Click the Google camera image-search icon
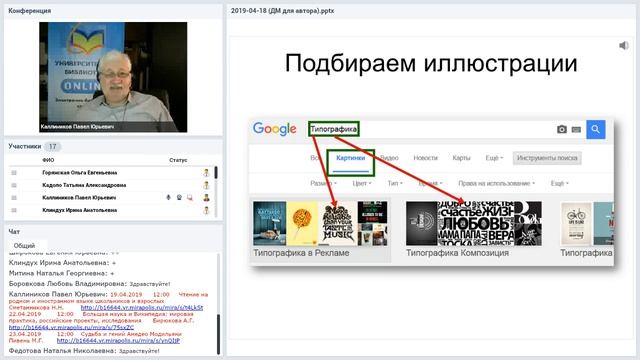 tap(562, 129)
